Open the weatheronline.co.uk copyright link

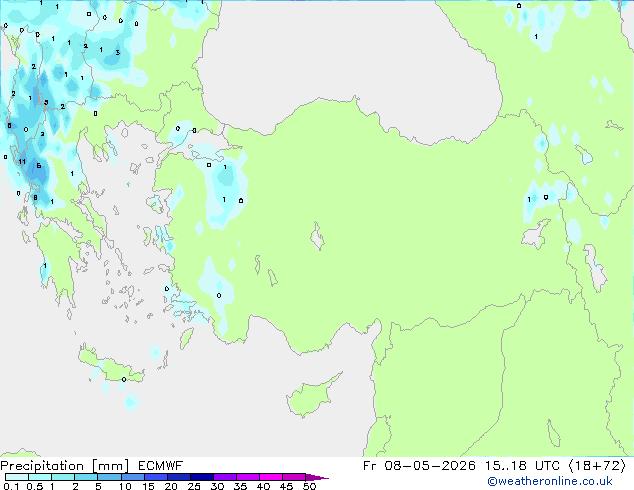[550, 481]
